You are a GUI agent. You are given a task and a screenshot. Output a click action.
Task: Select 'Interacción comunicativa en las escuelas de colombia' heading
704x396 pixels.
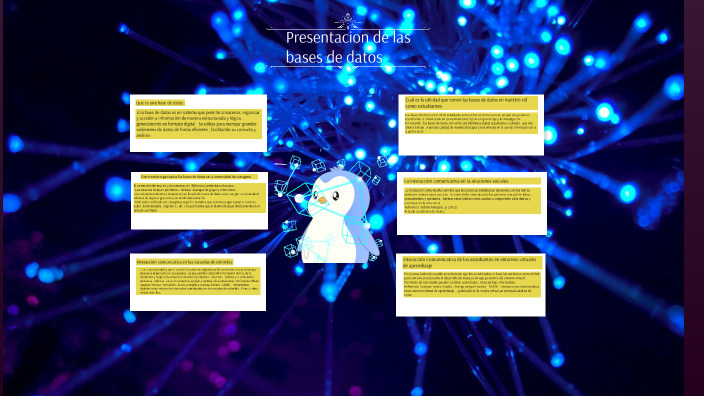(x=185, y=262)
